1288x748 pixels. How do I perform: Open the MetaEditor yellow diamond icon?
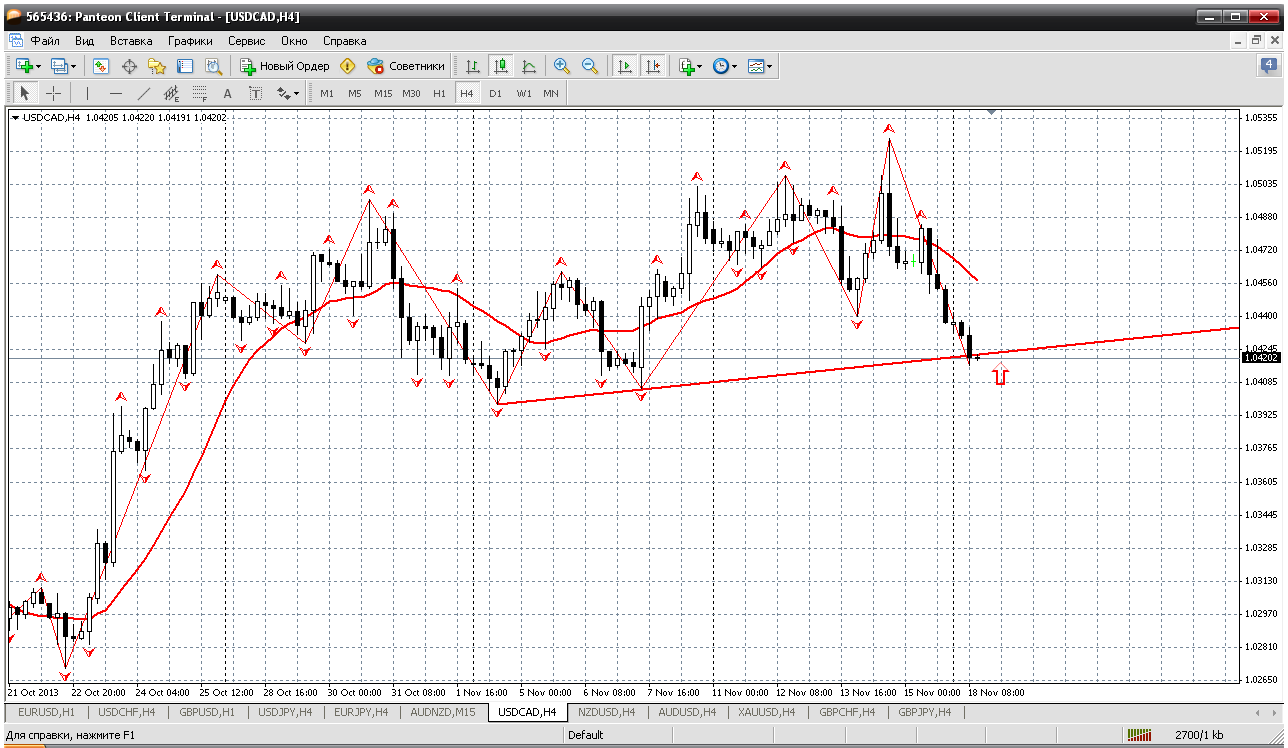click(x=348, y=66)
